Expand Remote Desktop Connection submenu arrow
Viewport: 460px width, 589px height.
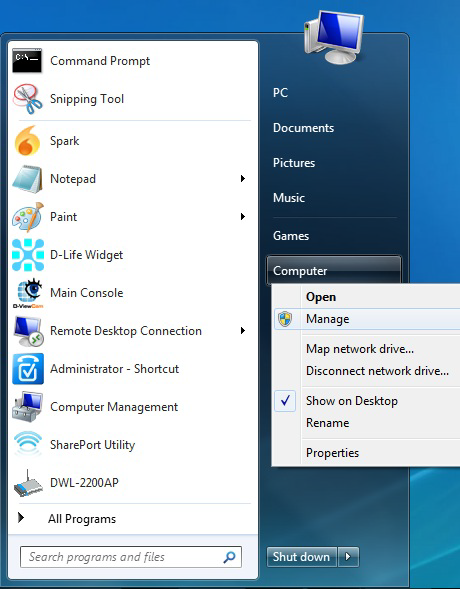point(243,331)
